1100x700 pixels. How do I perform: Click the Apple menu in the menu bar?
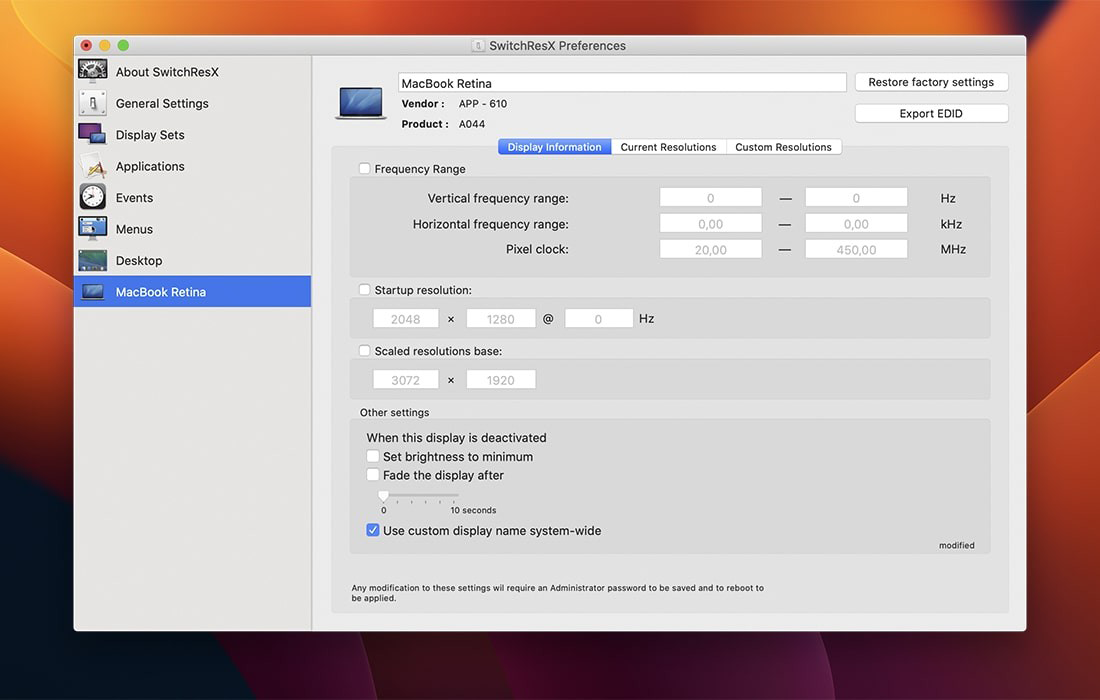pyautogui.click(x=15, y=10)
